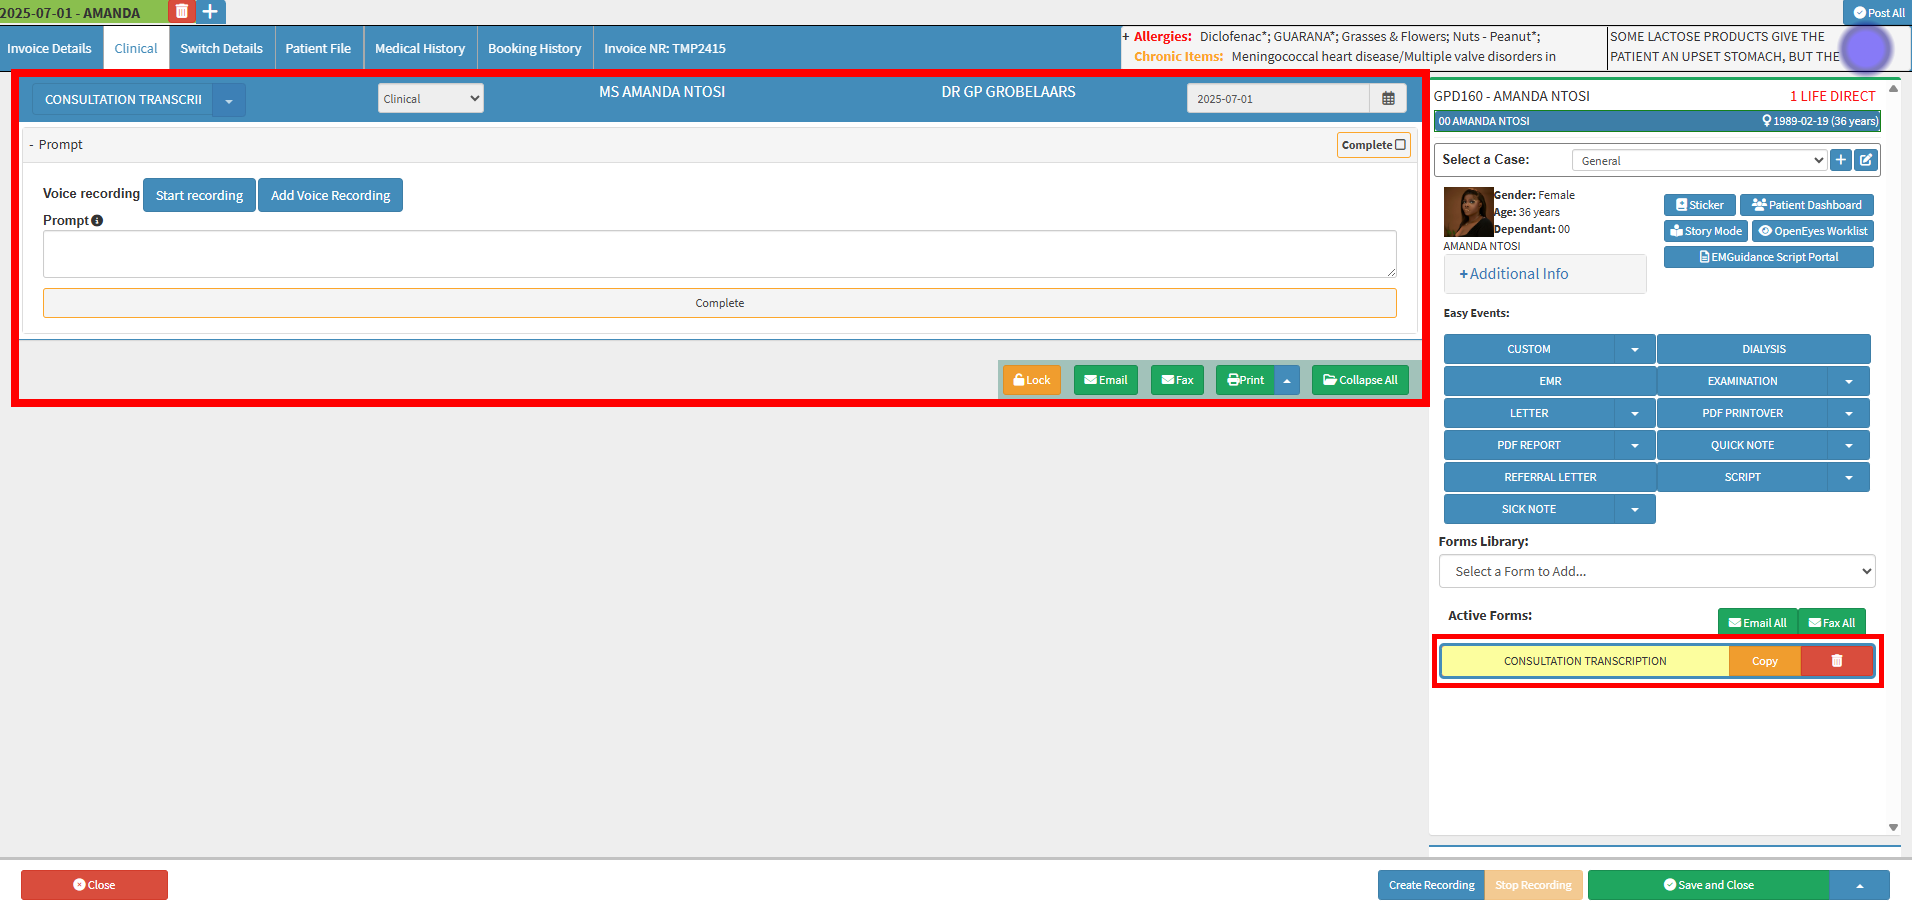
Task: Click the EMR easy event
Action: pyautogui.click(x=1550, y=381)
